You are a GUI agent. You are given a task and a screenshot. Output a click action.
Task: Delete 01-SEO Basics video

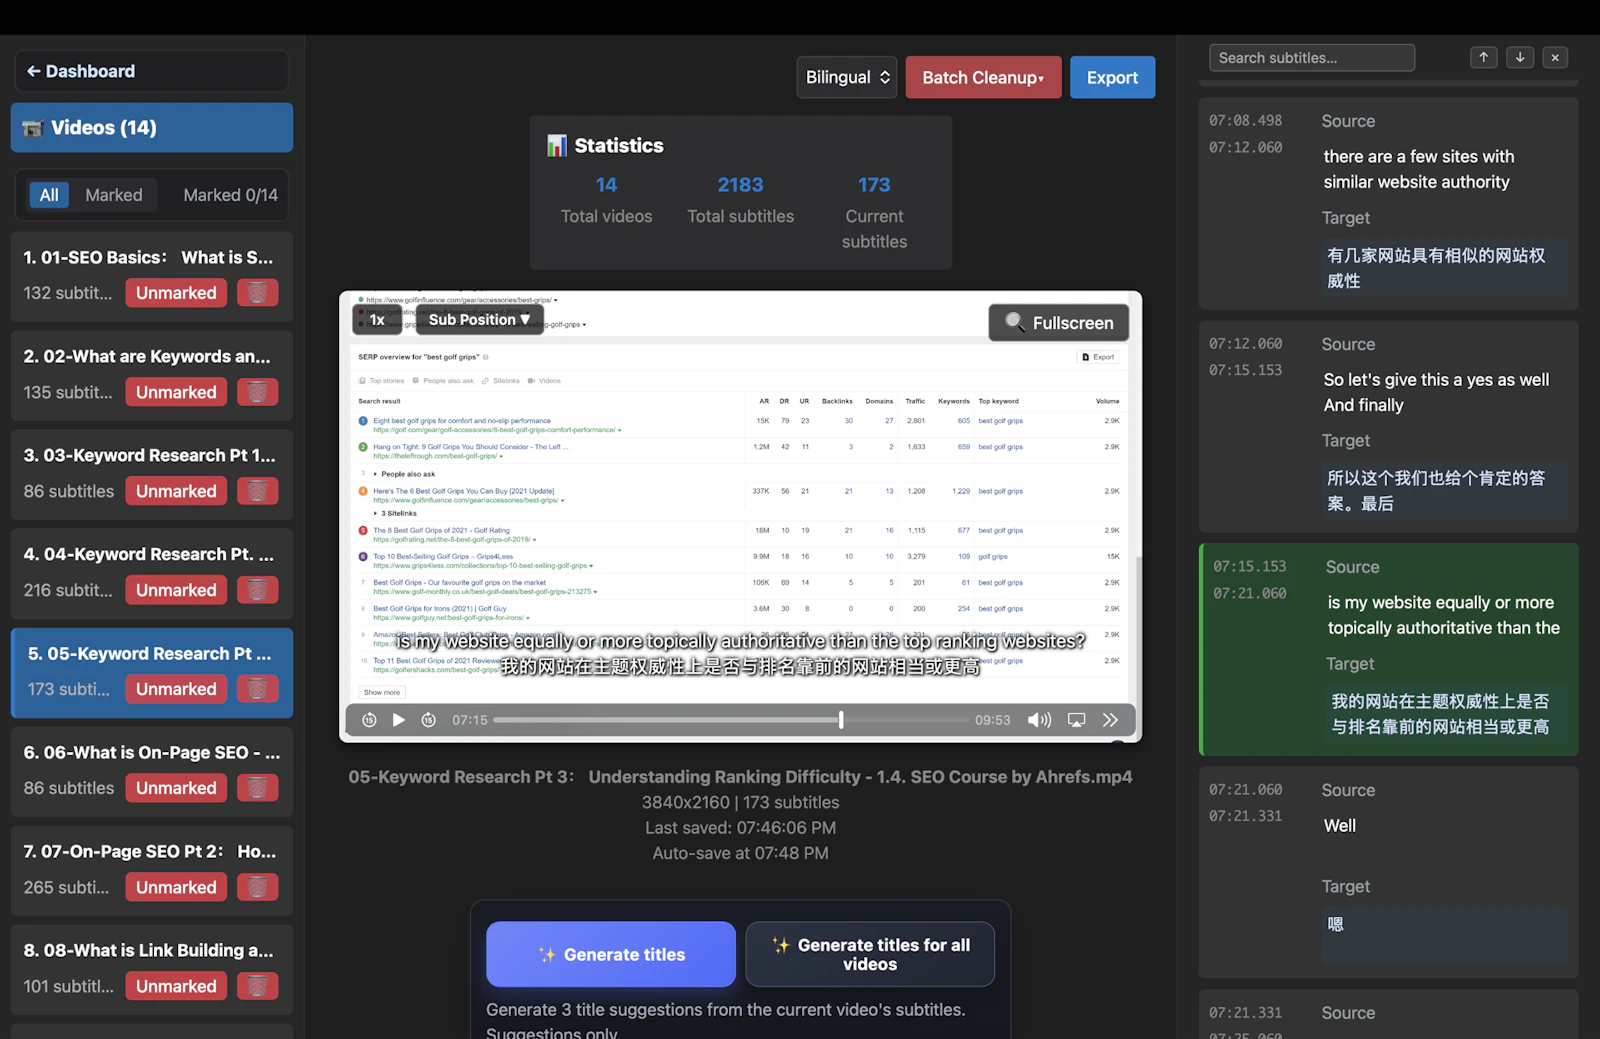click(257, 293)
